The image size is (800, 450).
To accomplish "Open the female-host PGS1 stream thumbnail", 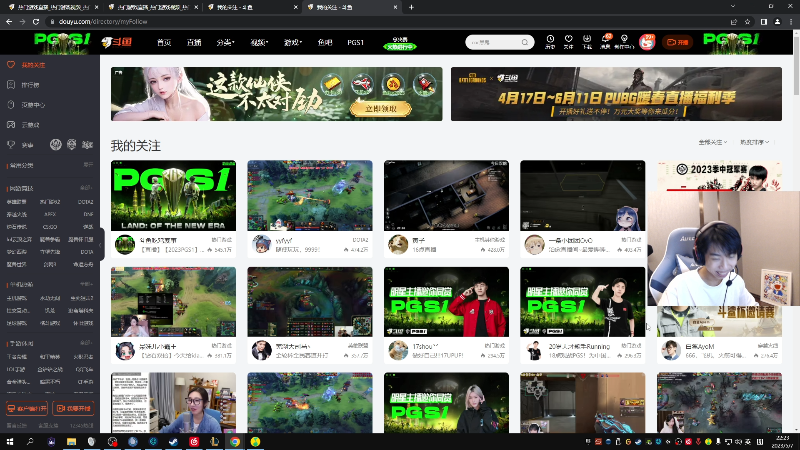I will point(446,403).
